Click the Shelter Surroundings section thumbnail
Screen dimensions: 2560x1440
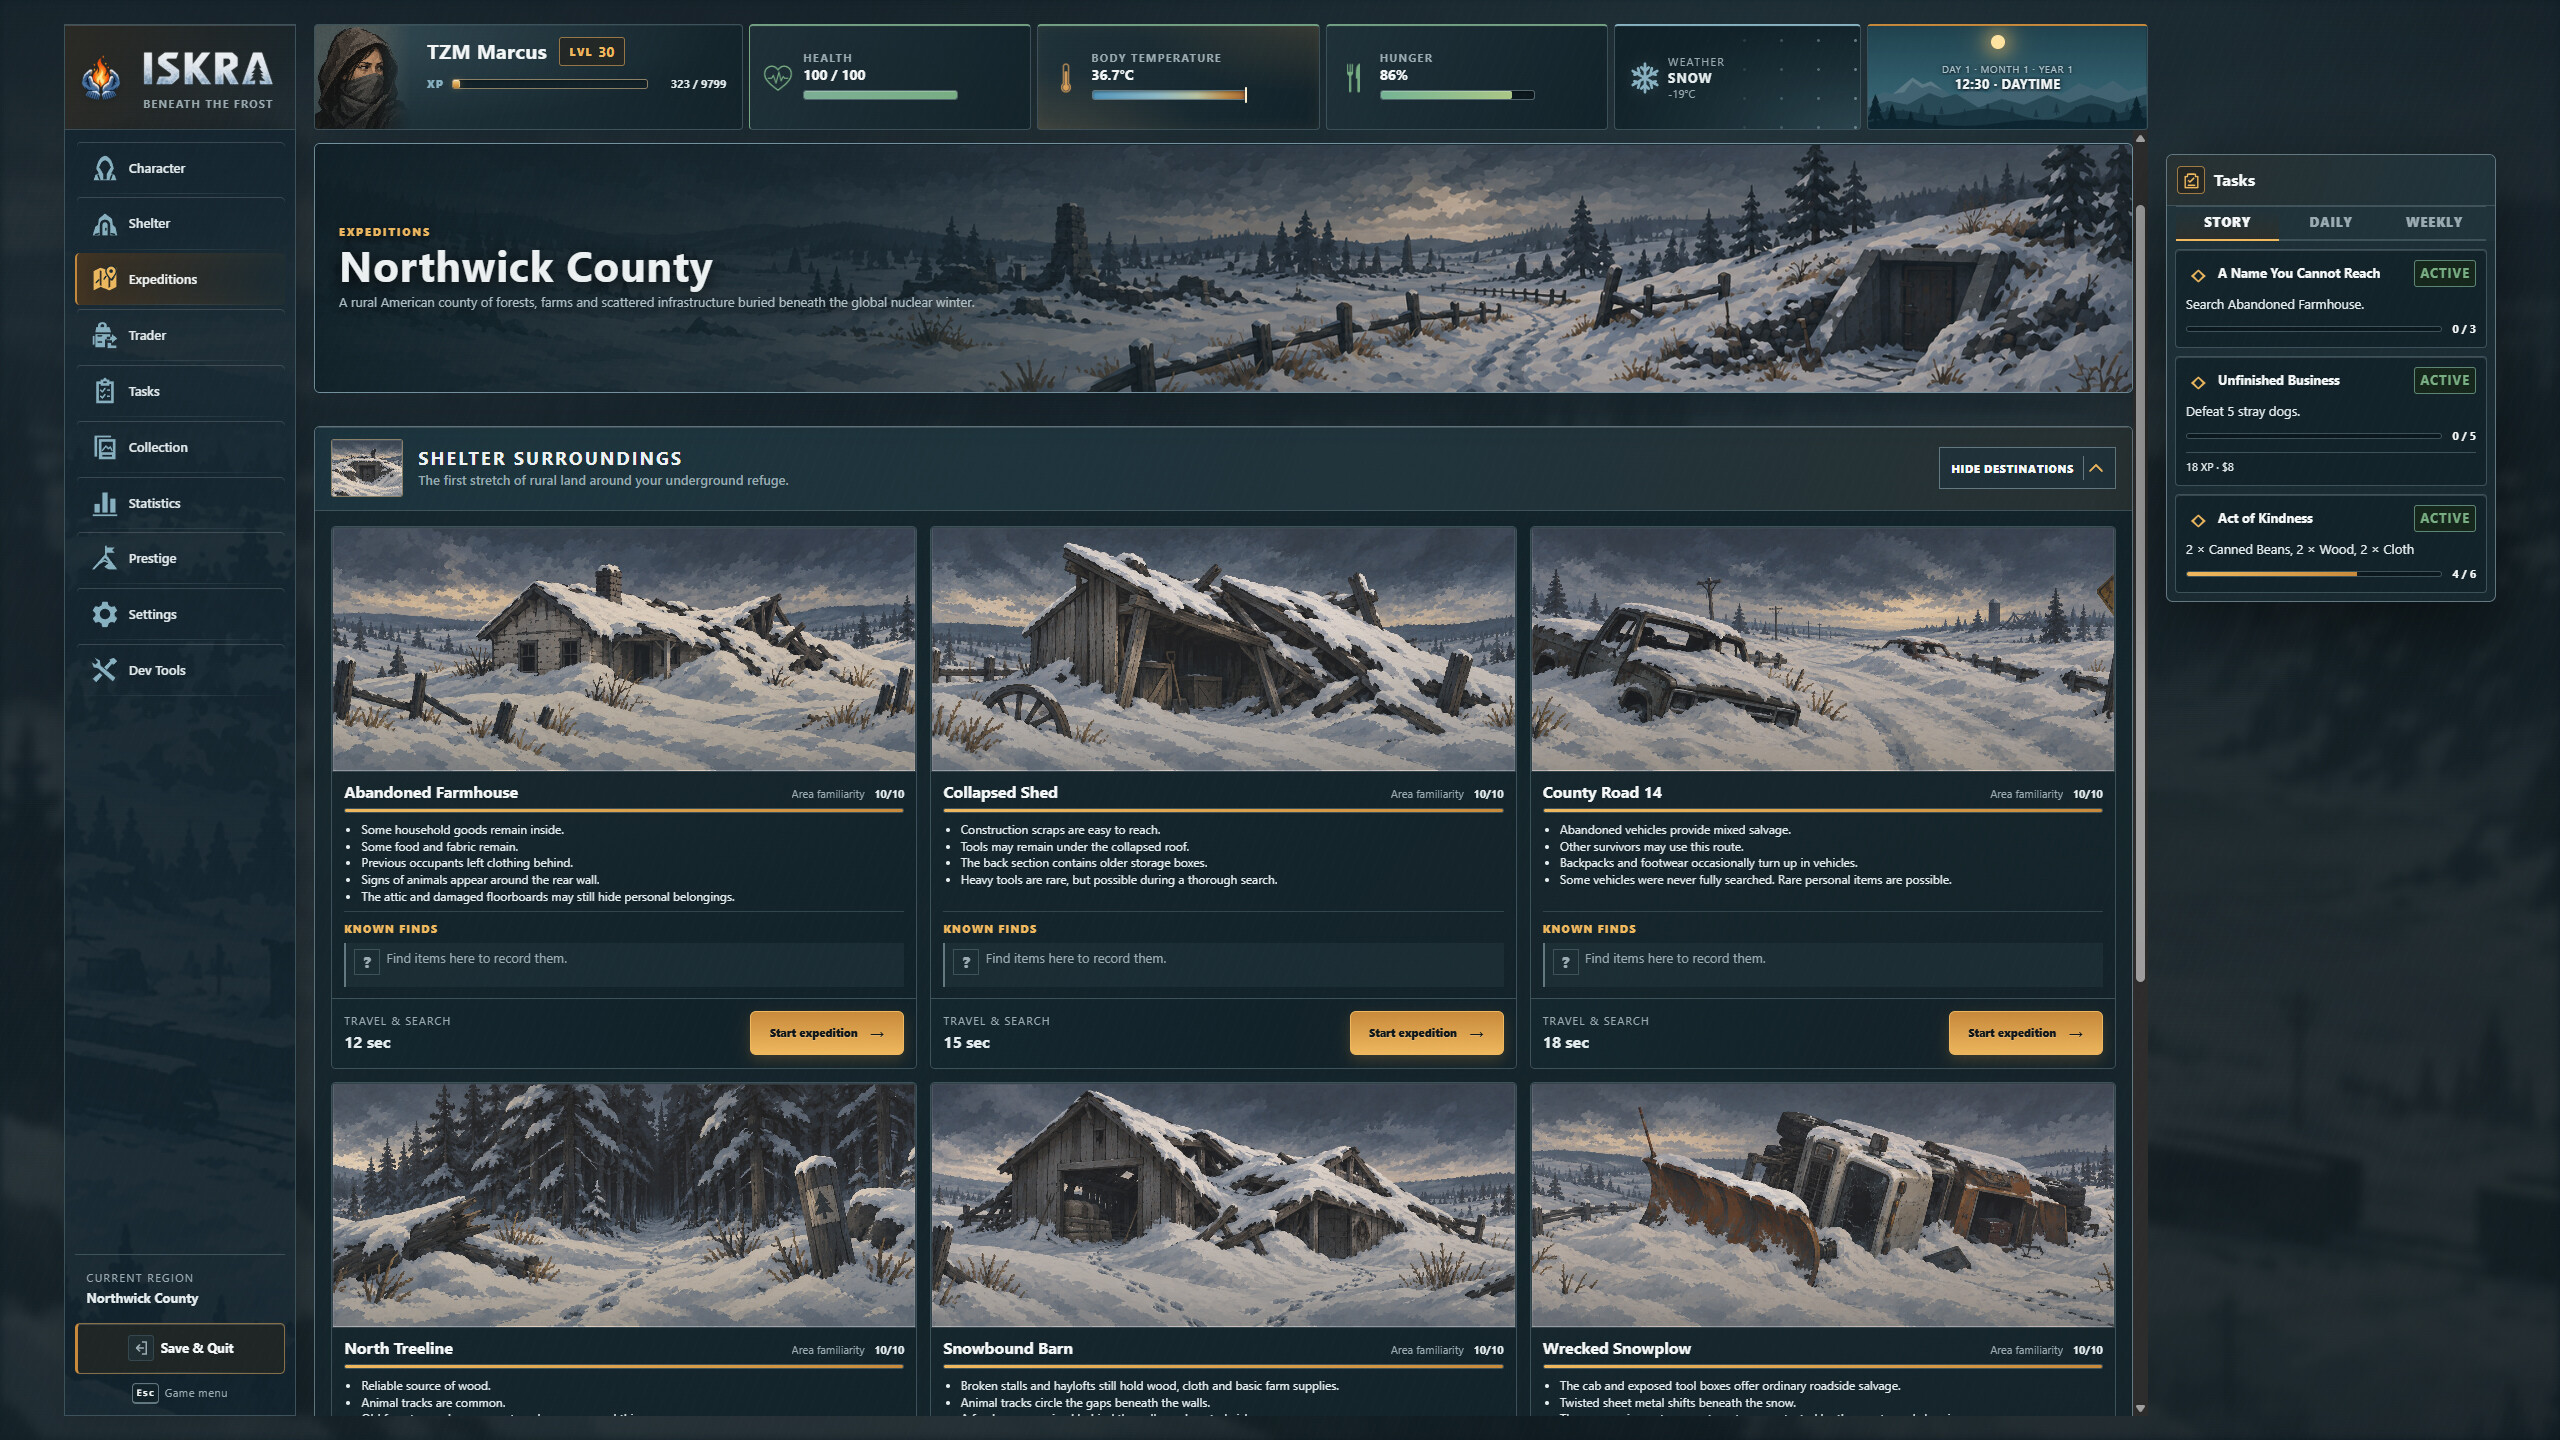[367, 468]
